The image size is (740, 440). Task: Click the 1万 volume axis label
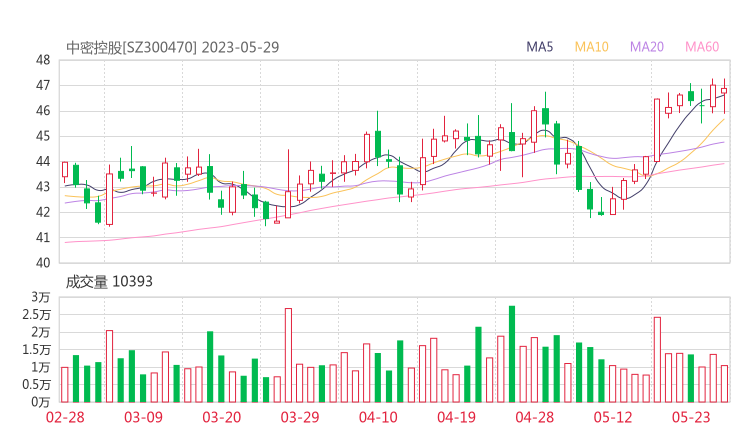pos(41,367)
